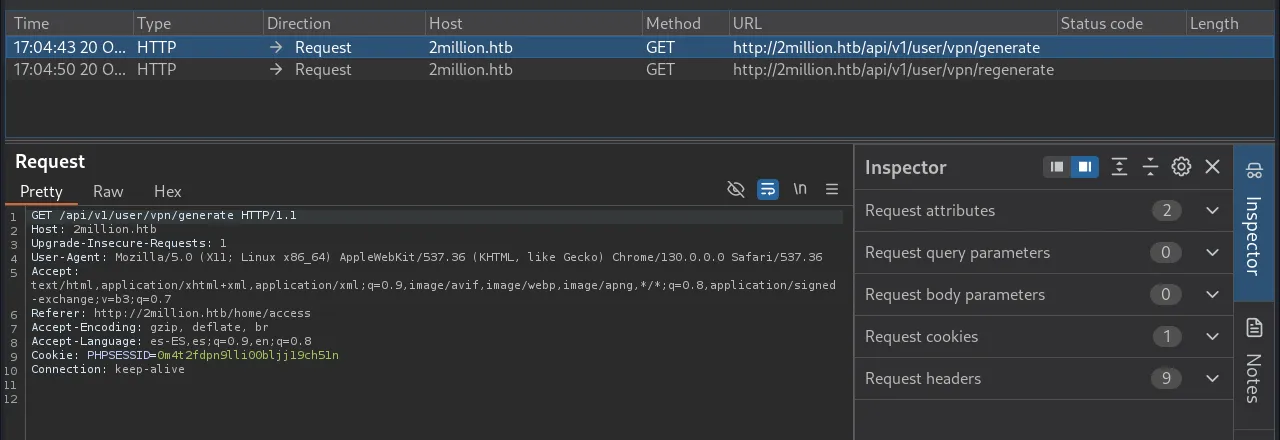Viewport: 1280px width, 440px height.
Task: Expand Request attributes section
Action: point(1212,211)
